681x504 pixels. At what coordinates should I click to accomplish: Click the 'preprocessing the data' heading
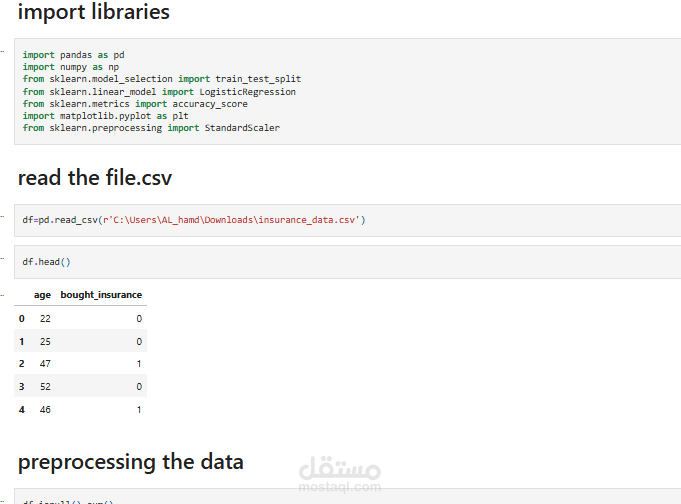click(130, 462)
